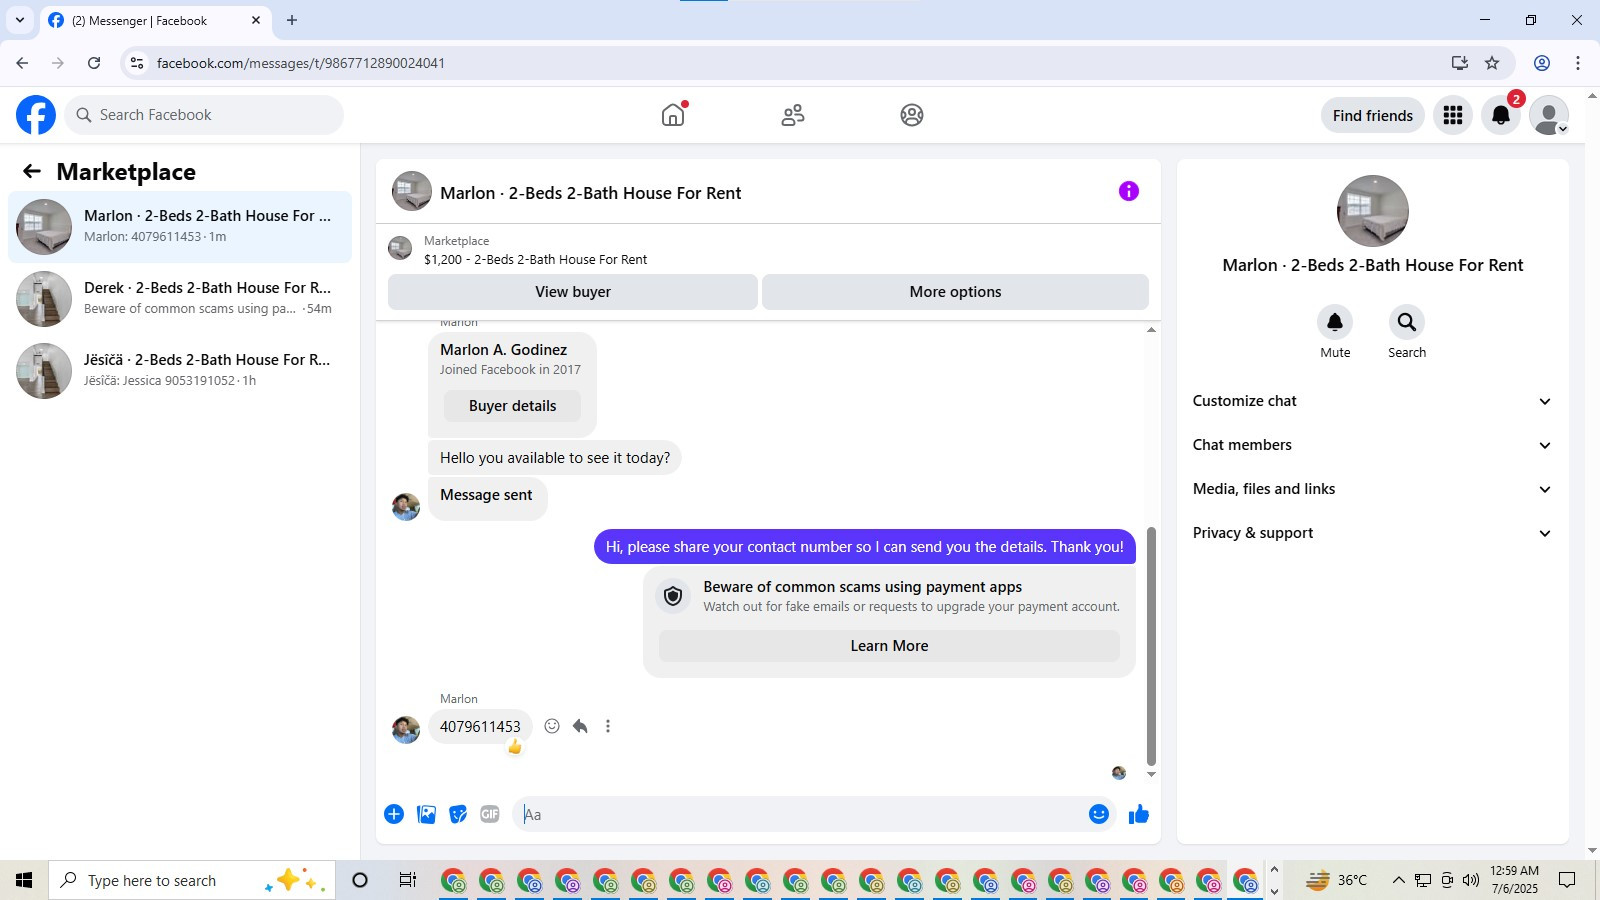Open the Facebook menu grid icon
Screen dimensions: 1600x900
(x=1453, y=115)
